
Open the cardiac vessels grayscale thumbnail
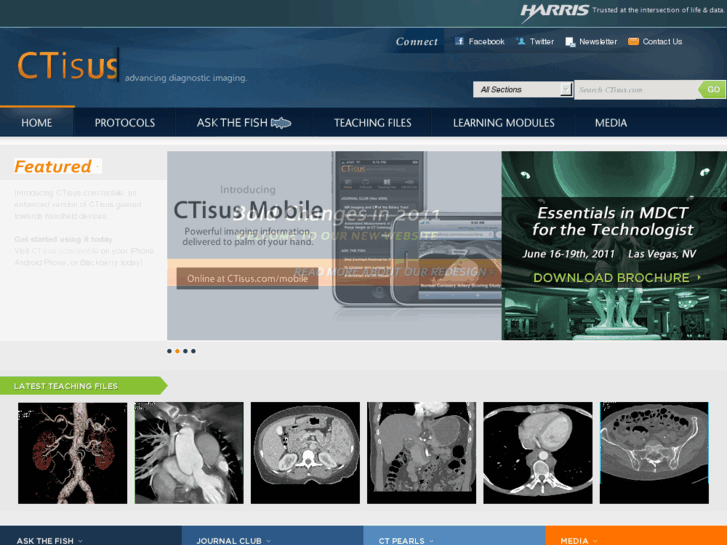(x=189, y=453)
